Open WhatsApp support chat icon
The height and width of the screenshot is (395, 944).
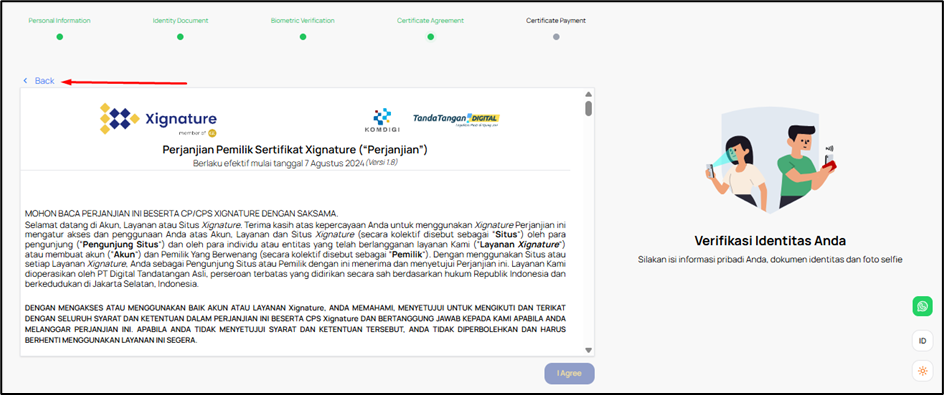pyautogui.click(x=922, y=306)
